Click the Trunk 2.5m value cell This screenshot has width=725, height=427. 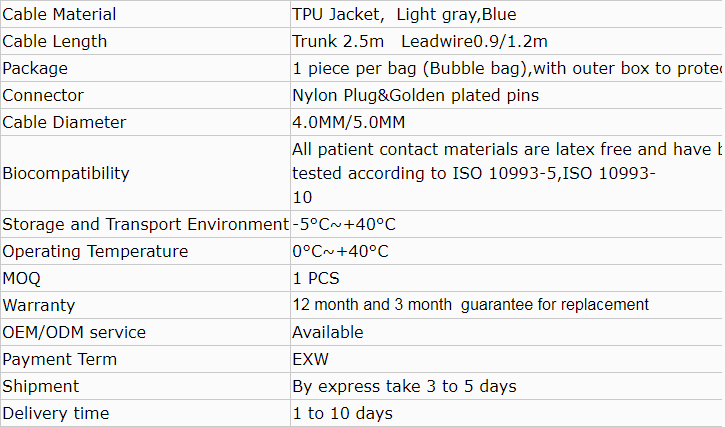click(x=420, y=41)
